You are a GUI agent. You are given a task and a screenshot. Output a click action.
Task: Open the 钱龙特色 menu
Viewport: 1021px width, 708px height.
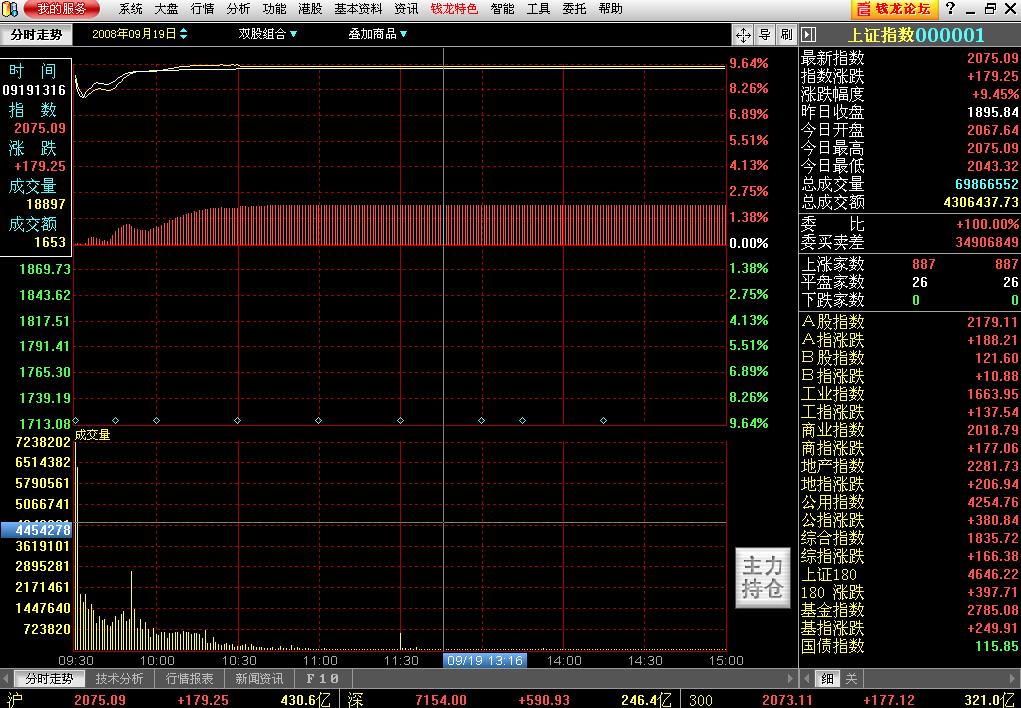tap(454, 9)
